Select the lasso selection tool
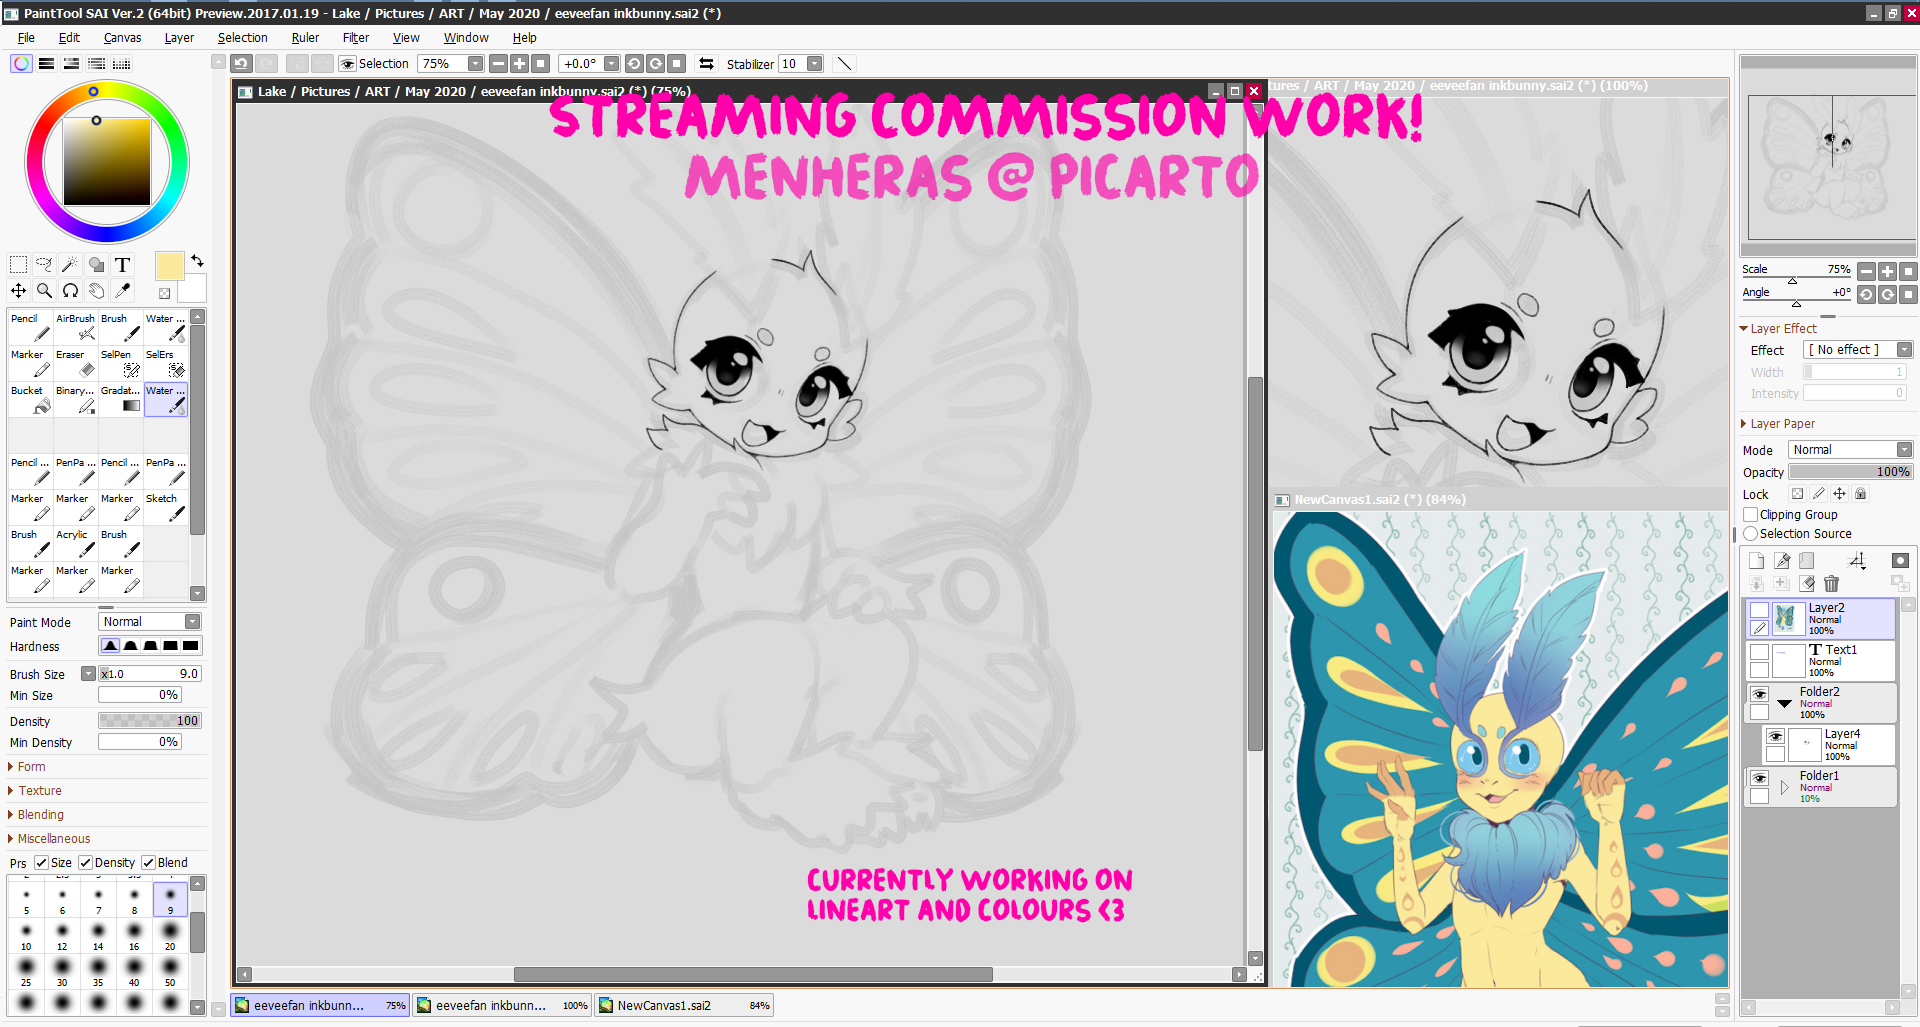 44,265
